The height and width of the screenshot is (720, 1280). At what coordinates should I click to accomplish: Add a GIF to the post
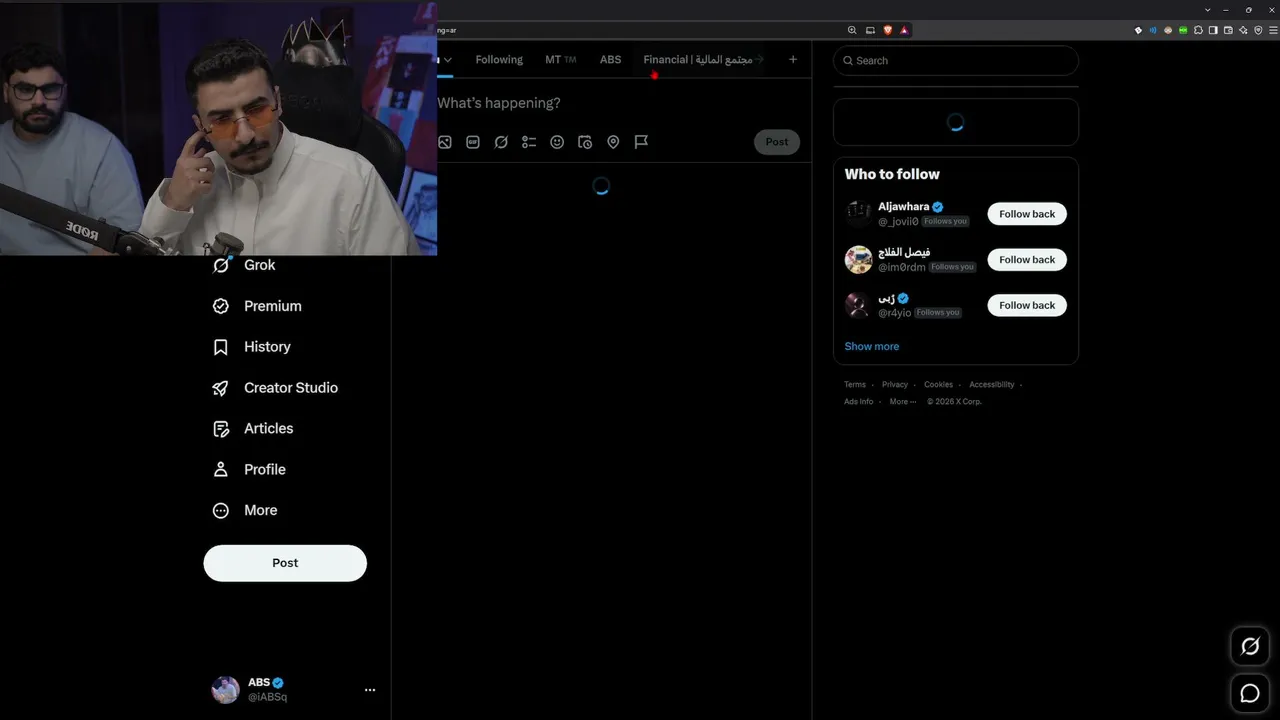473,142
